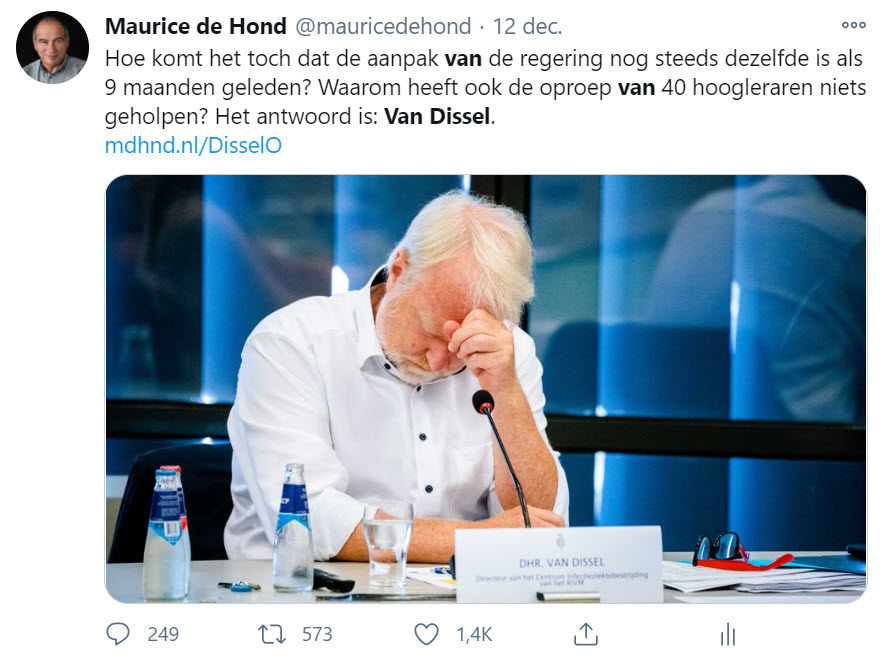Click the first bolded word "van" in the tweet
Image resolution: width=888 pixels, height=657 pixels.
coord(463,58)
